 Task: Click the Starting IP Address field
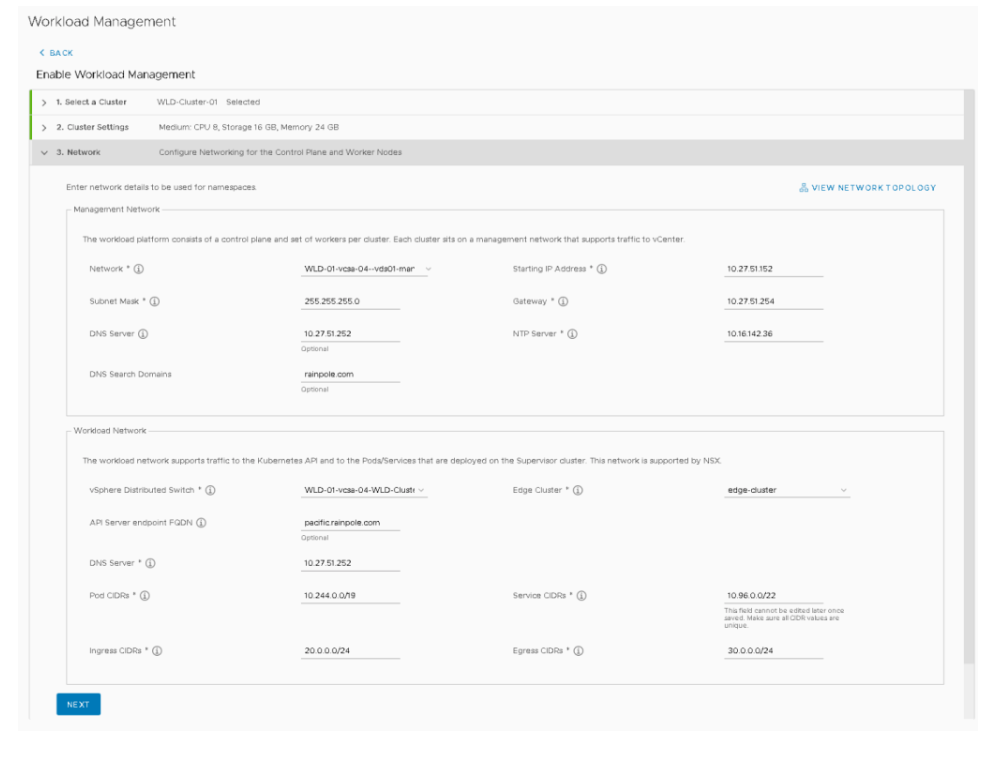tap(773, 269)
